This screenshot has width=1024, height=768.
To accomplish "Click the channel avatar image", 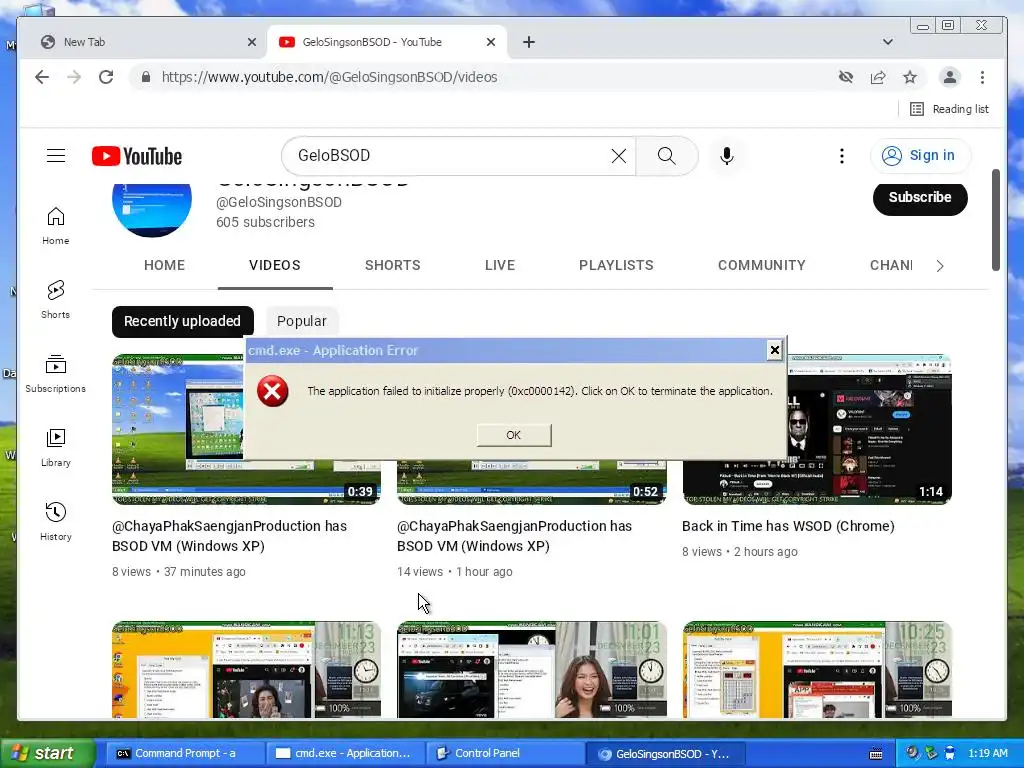I will pos(152,210).
